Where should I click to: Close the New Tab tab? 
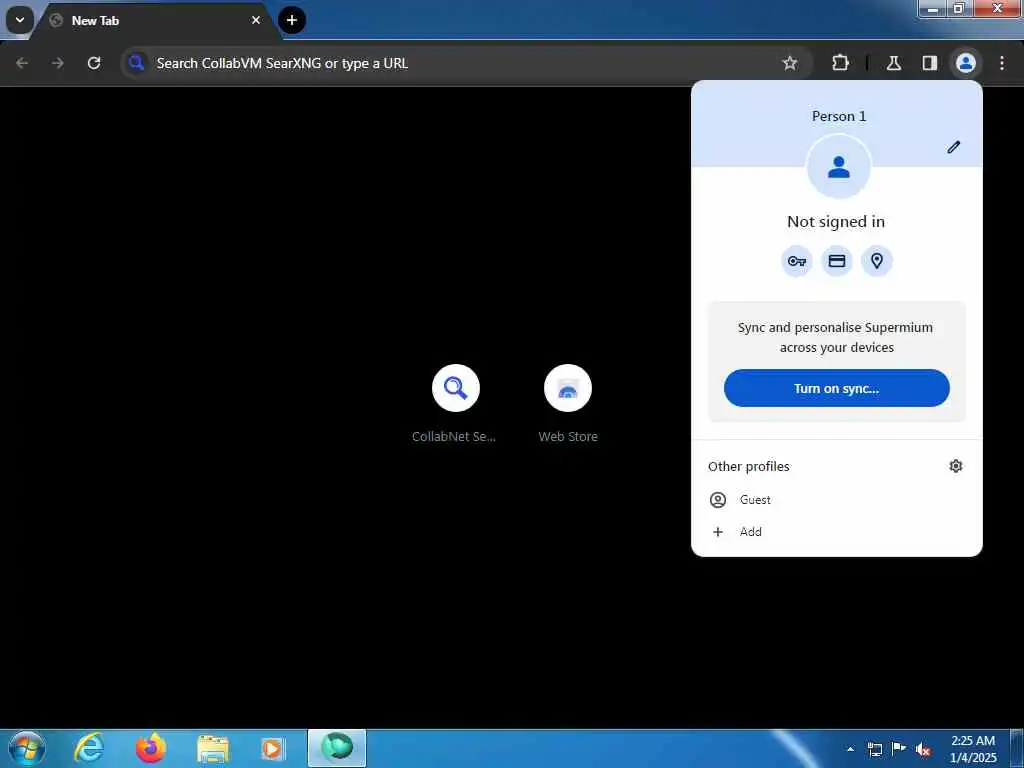(256, 20)
